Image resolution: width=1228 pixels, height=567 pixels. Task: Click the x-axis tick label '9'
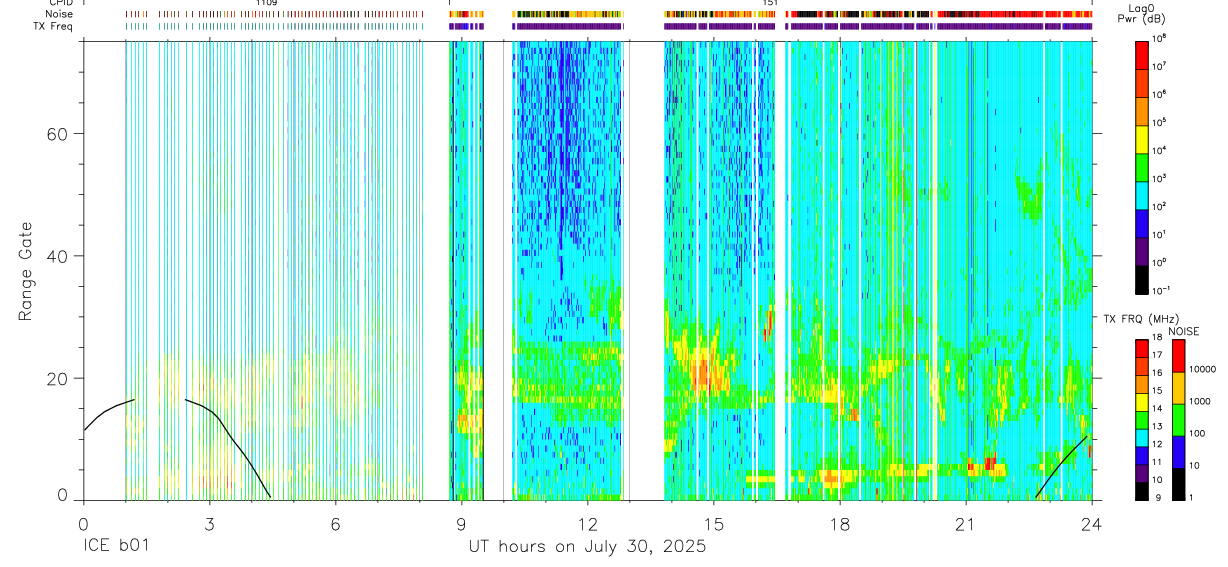[x=461, y=523]
